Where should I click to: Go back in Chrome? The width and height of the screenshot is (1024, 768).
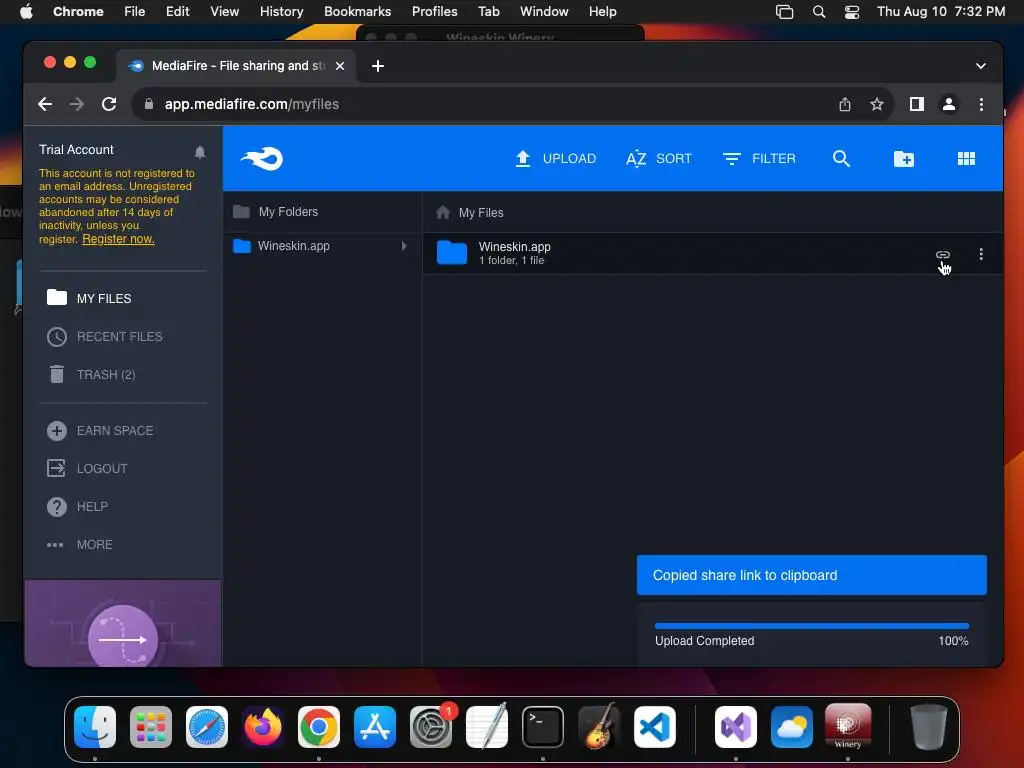(44, 104)
